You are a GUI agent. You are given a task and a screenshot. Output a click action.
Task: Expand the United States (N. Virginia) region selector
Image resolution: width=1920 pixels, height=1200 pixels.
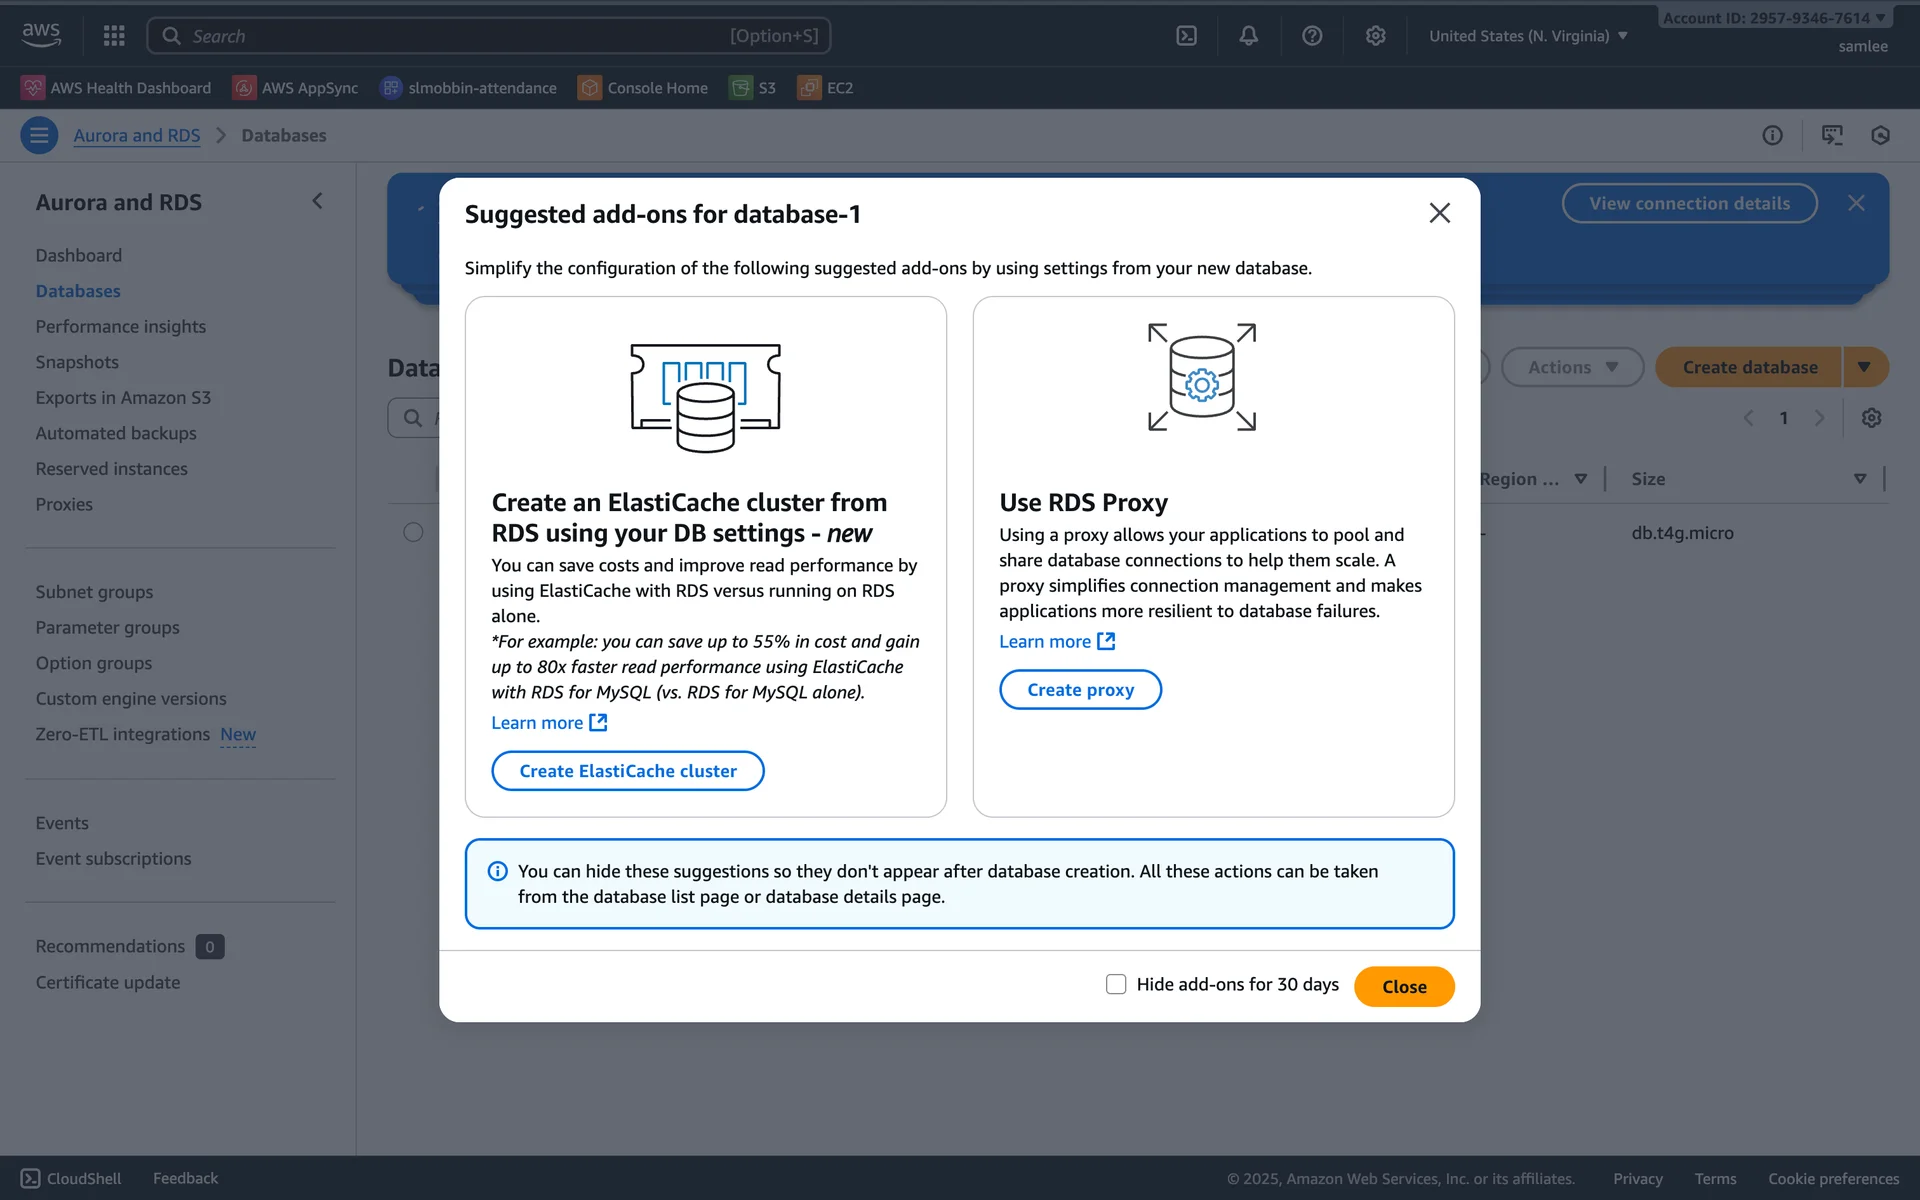click(x=1527, y=36)
